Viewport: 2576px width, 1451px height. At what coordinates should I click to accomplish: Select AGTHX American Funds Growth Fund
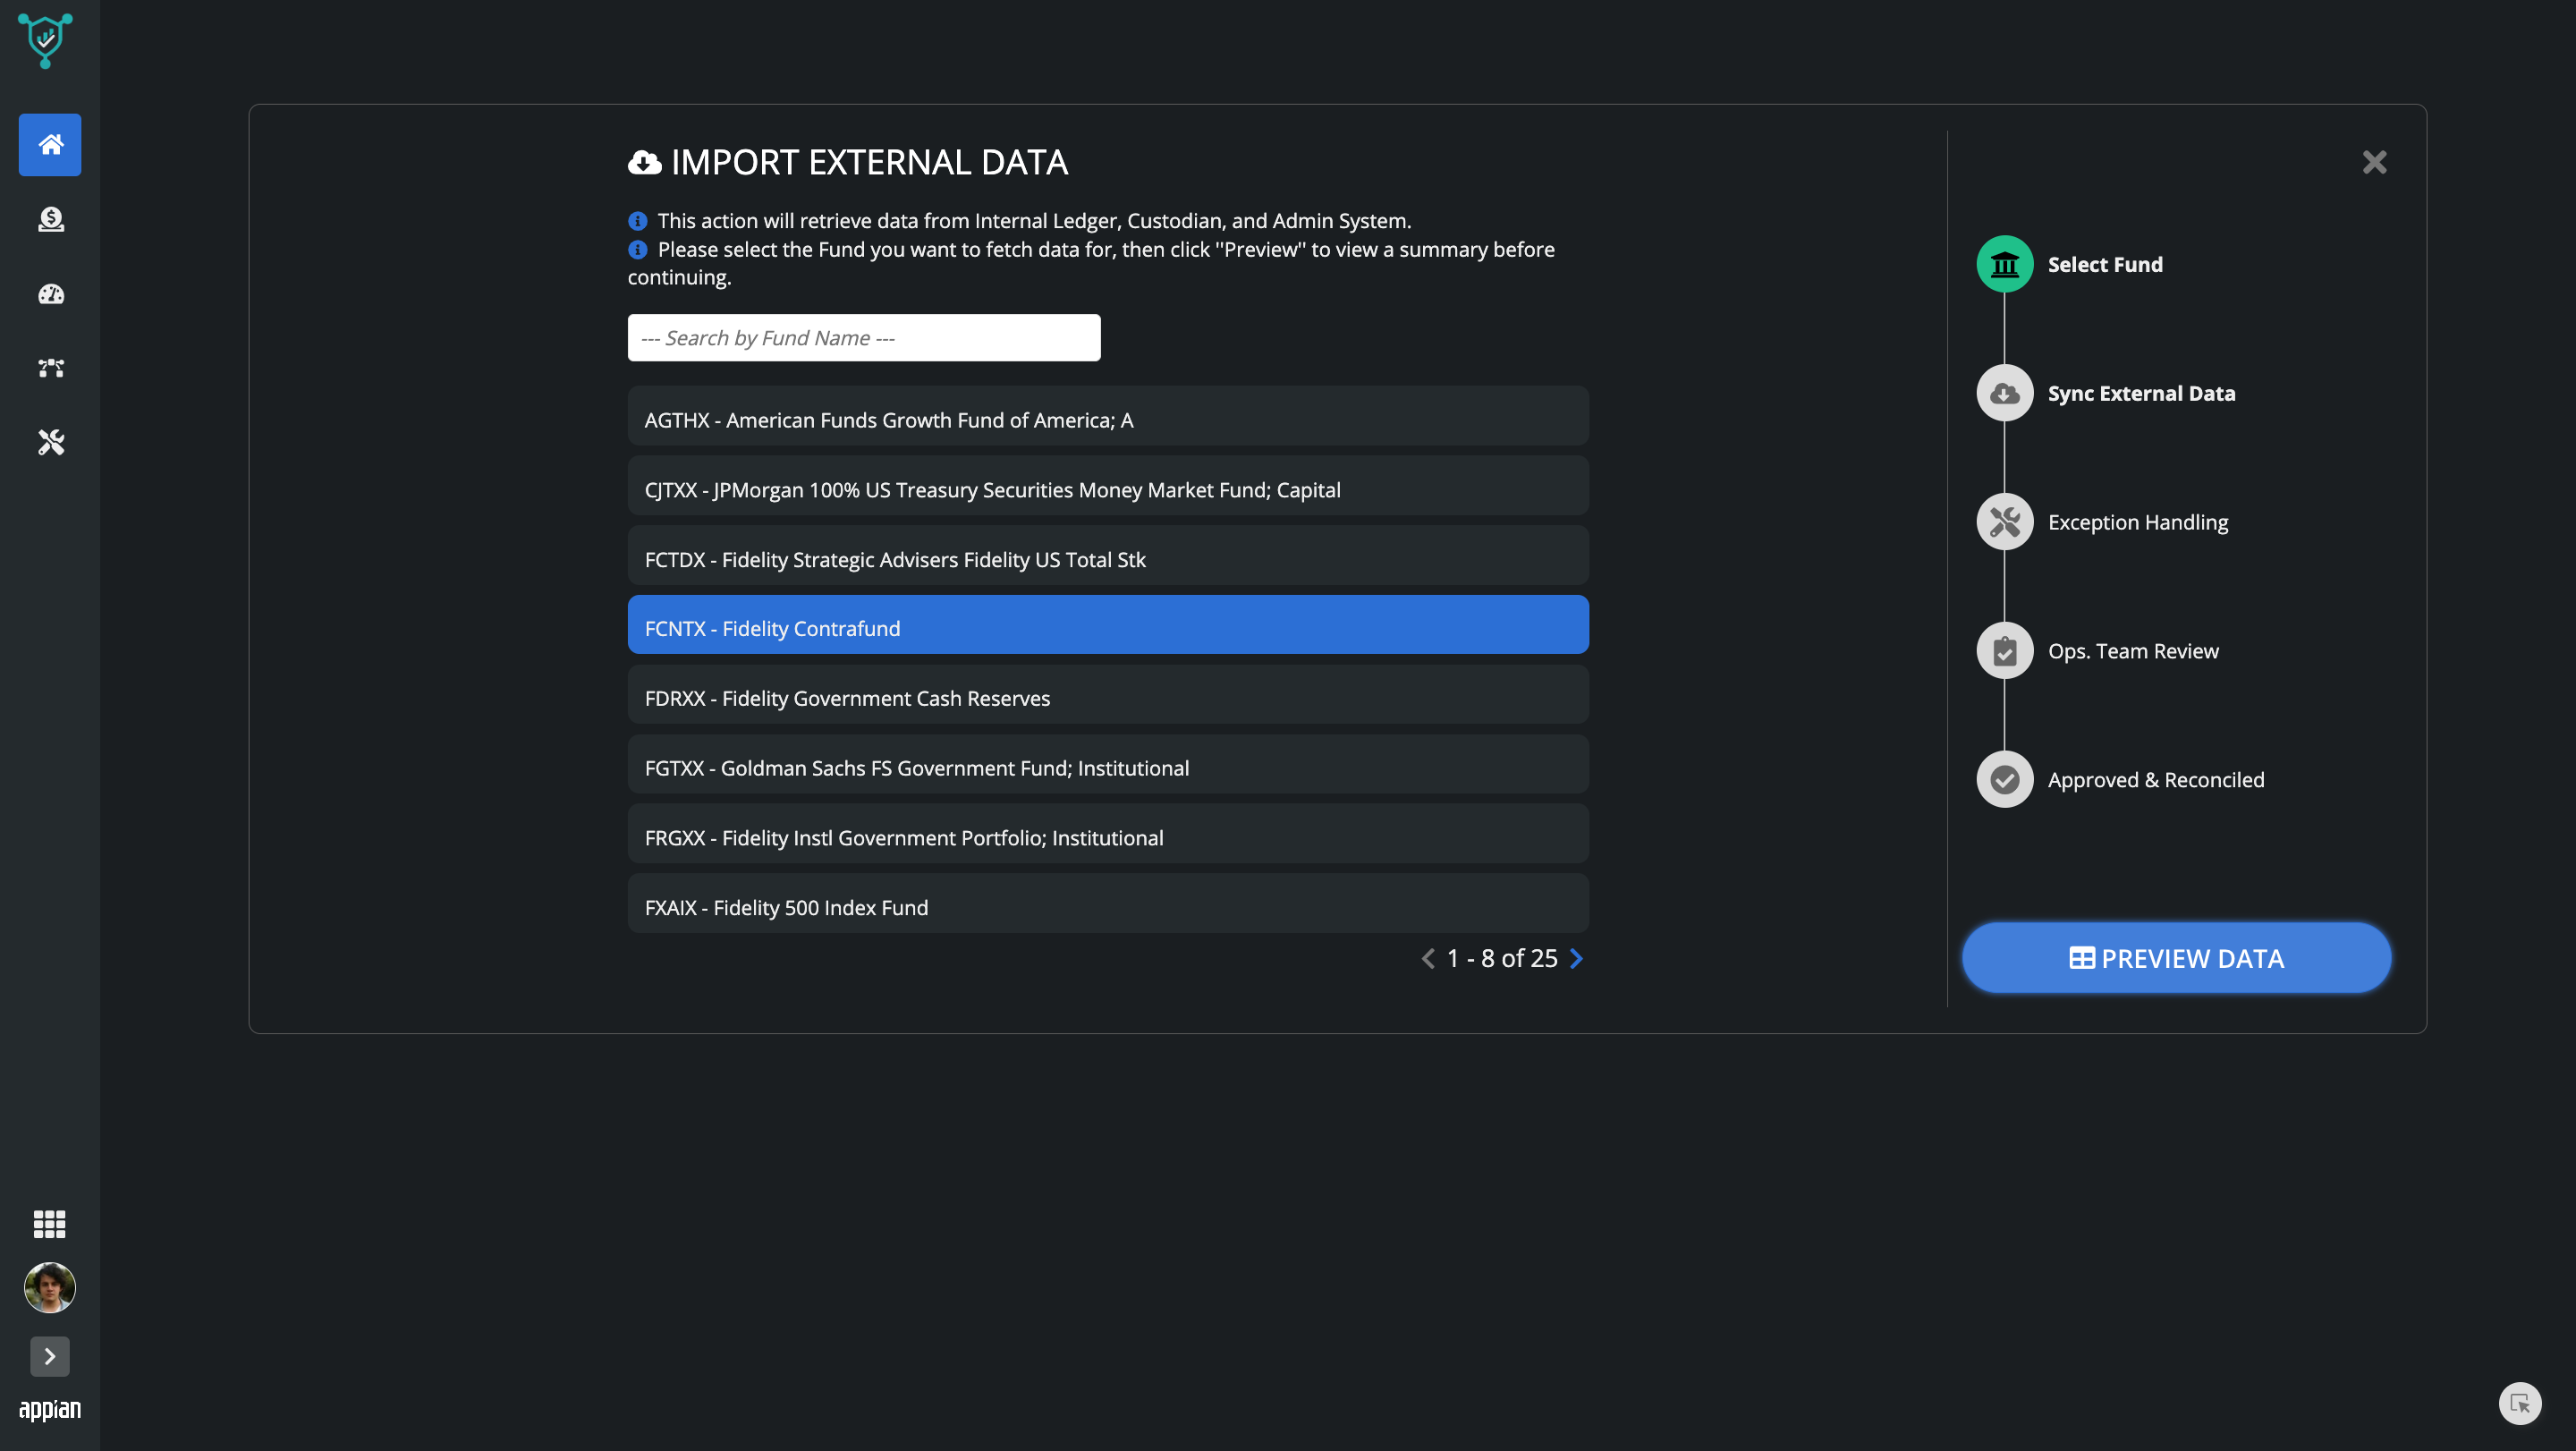[1108, 417]
